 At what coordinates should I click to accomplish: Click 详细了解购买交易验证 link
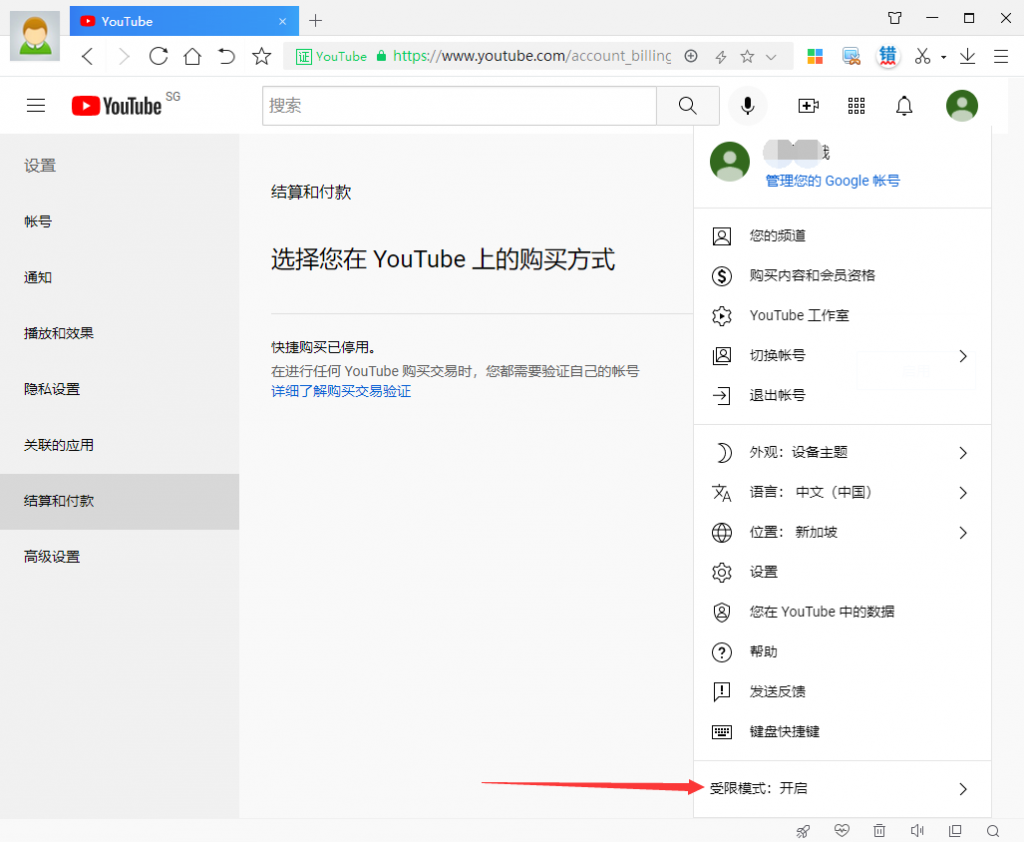click(341, 391)
